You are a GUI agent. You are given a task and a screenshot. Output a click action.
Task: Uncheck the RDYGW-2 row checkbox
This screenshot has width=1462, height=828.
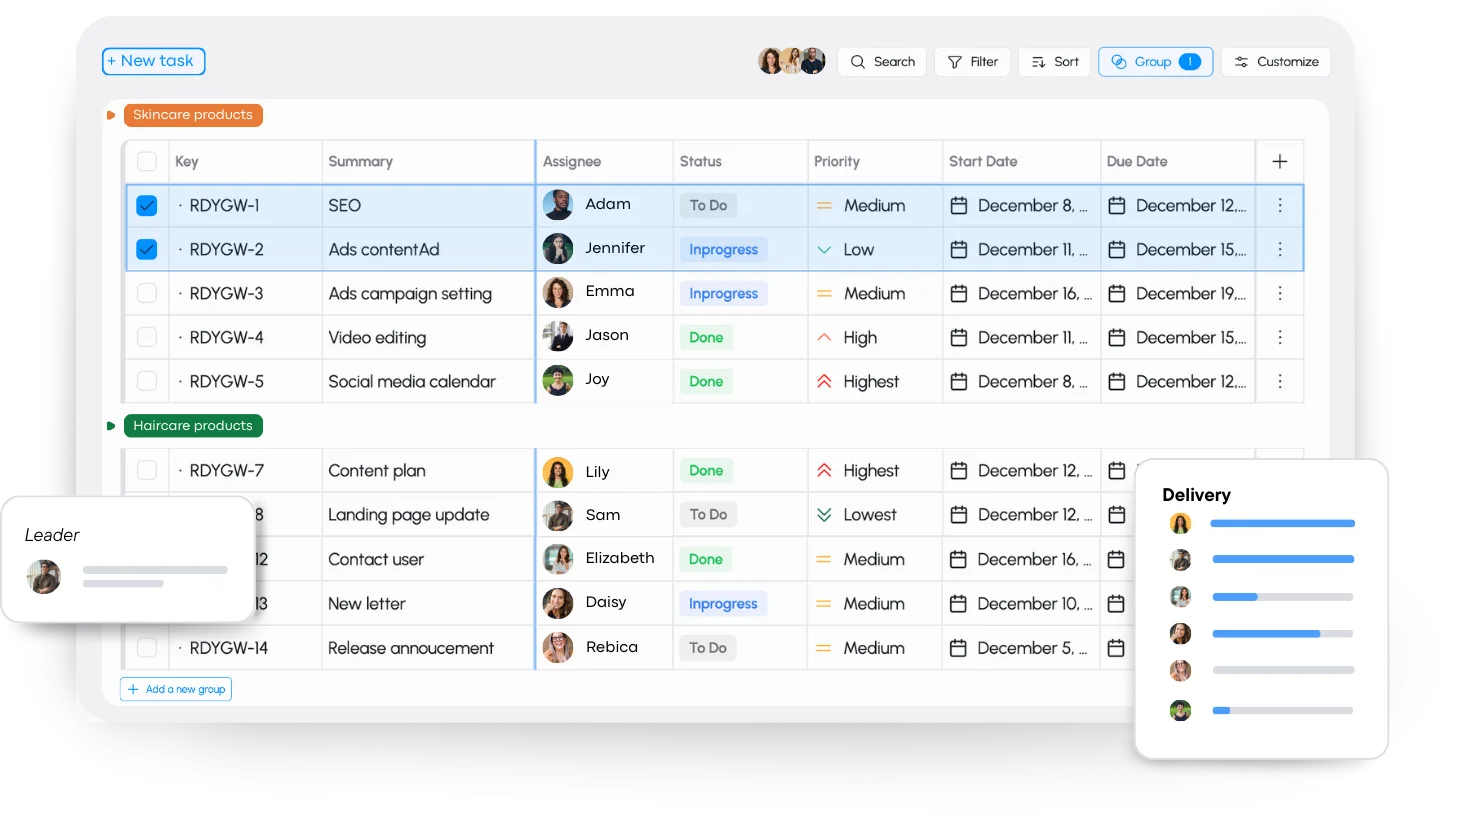pyautogui.click(x=147, y=250)
